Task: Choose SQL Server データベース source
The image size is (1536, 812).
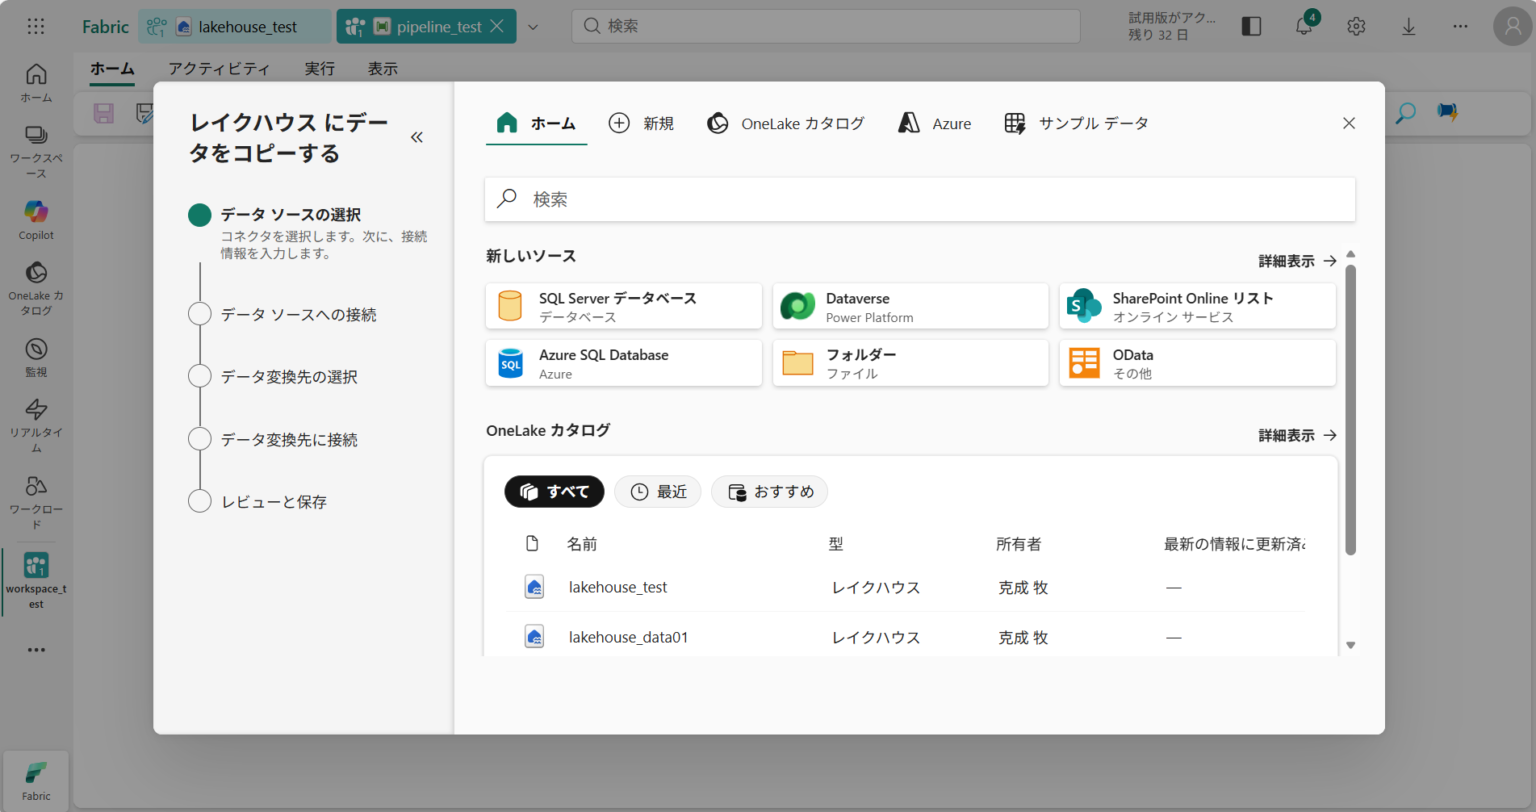Action: click(624, 306)
